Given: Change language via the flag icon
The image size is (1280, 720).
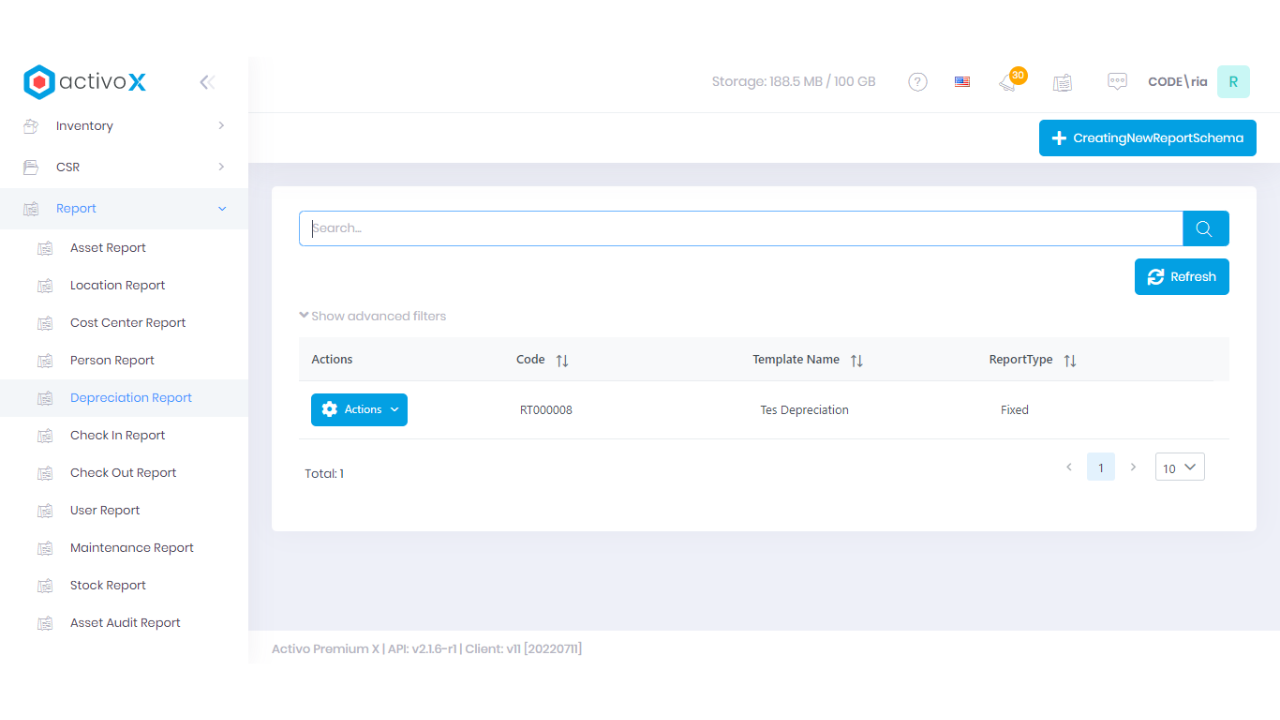Looking at the screenshot, I should click(962, 82).
